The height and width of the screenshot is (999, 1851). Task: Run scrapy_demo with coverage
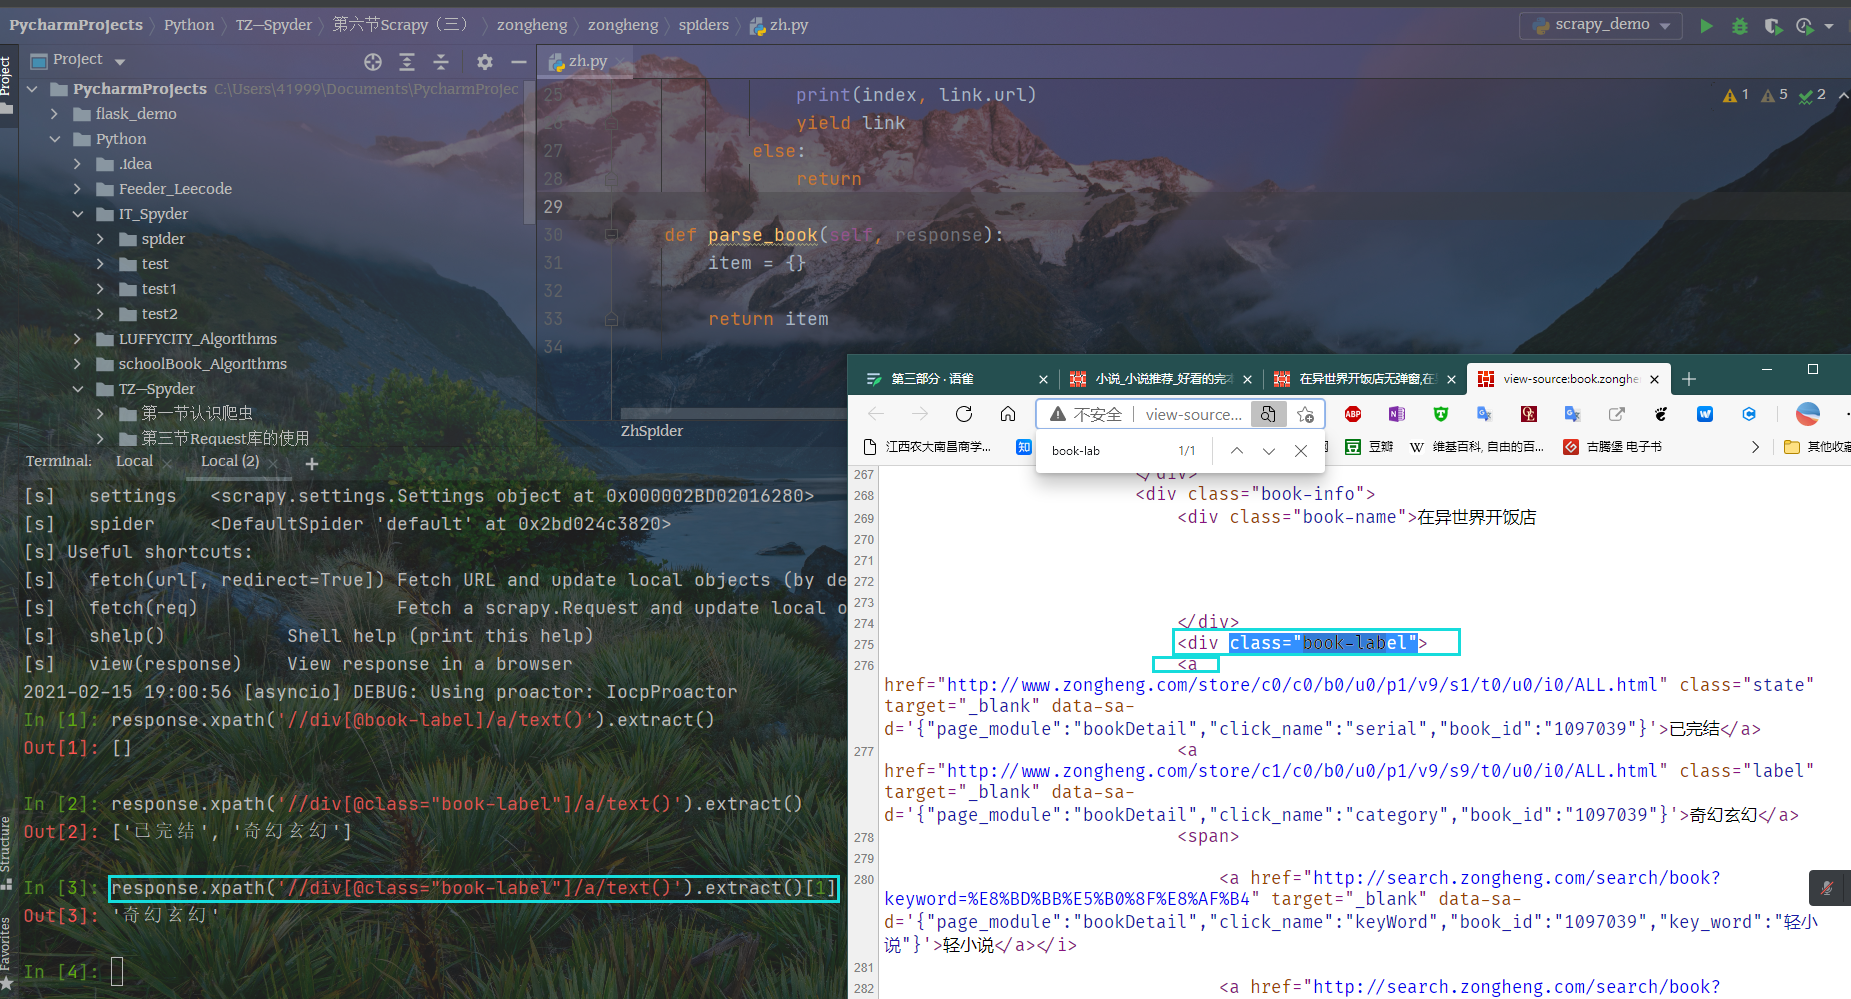[x=1772, y=26]
